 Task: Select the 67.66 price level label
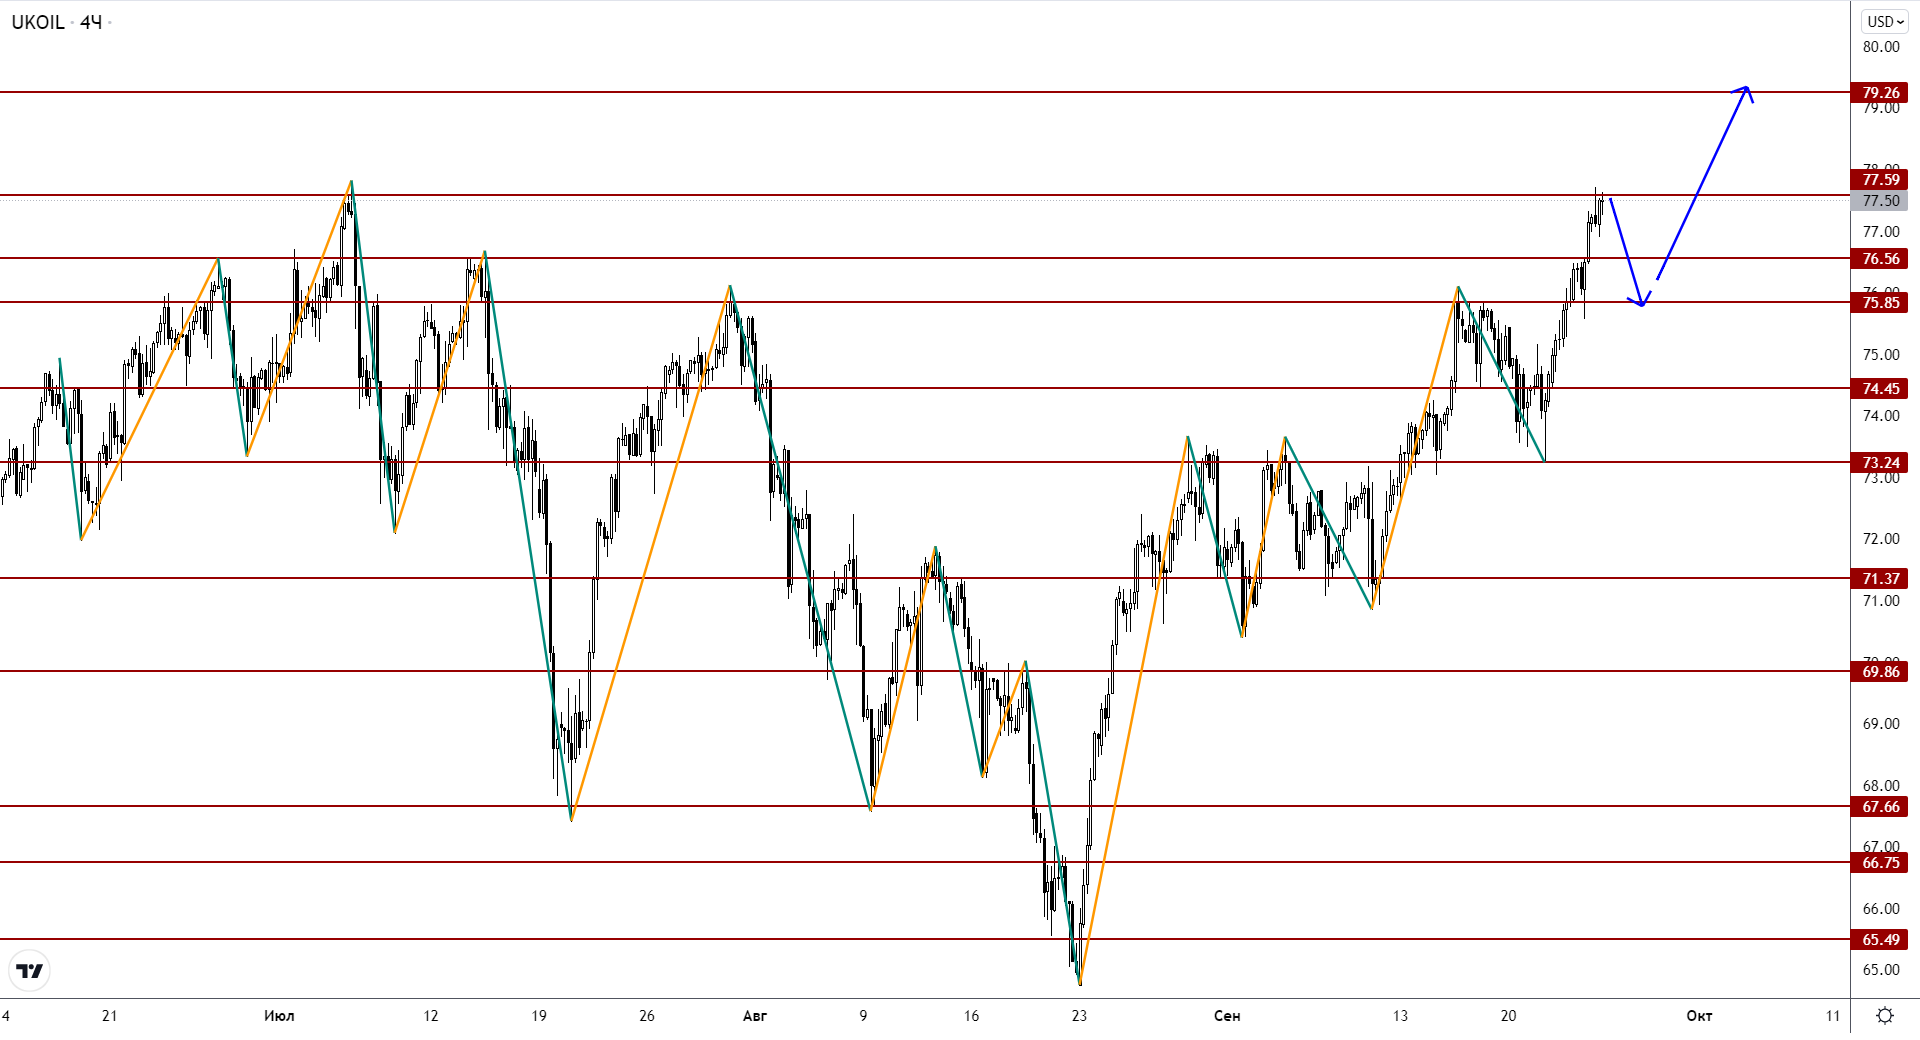tap(1880, 807)
